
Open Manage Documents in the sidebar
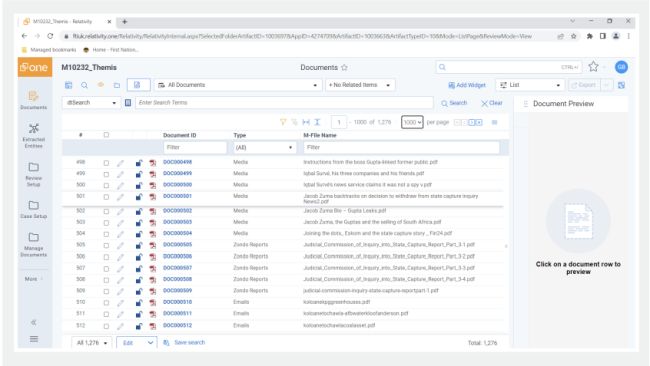pos(34,245)
